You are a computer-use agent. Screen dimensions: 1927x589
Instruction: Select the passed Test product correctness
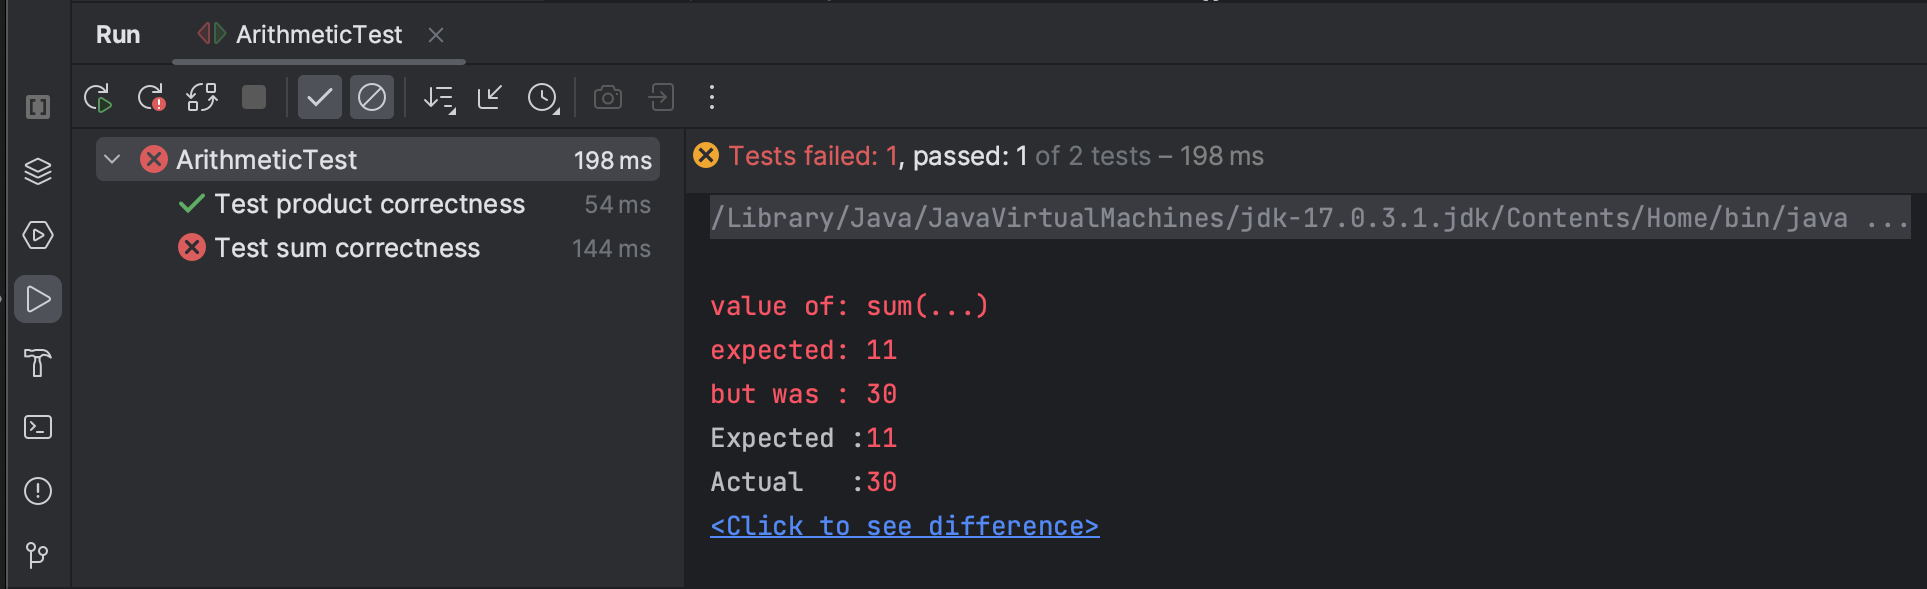369,204
